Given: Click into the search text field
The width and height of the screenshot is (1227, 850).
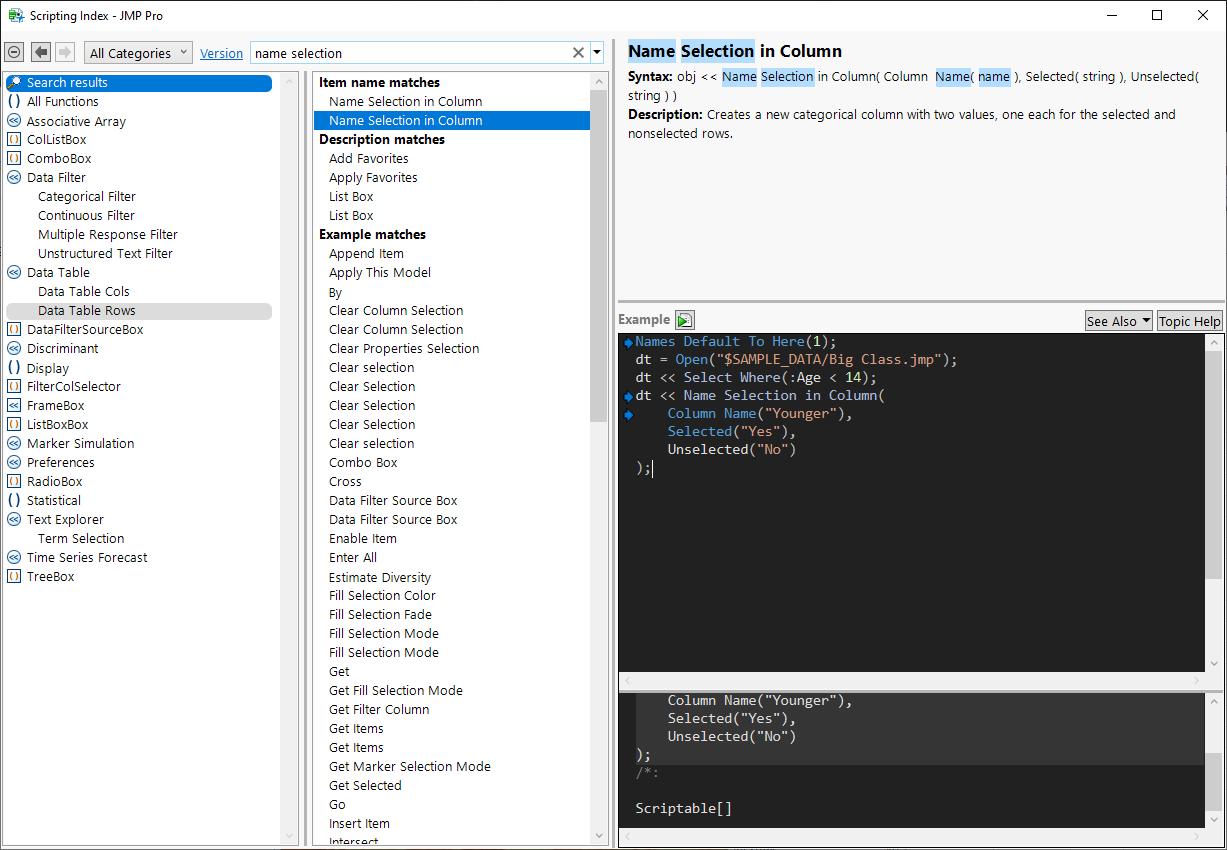Looking at the screenshot, I should point(410,53).
